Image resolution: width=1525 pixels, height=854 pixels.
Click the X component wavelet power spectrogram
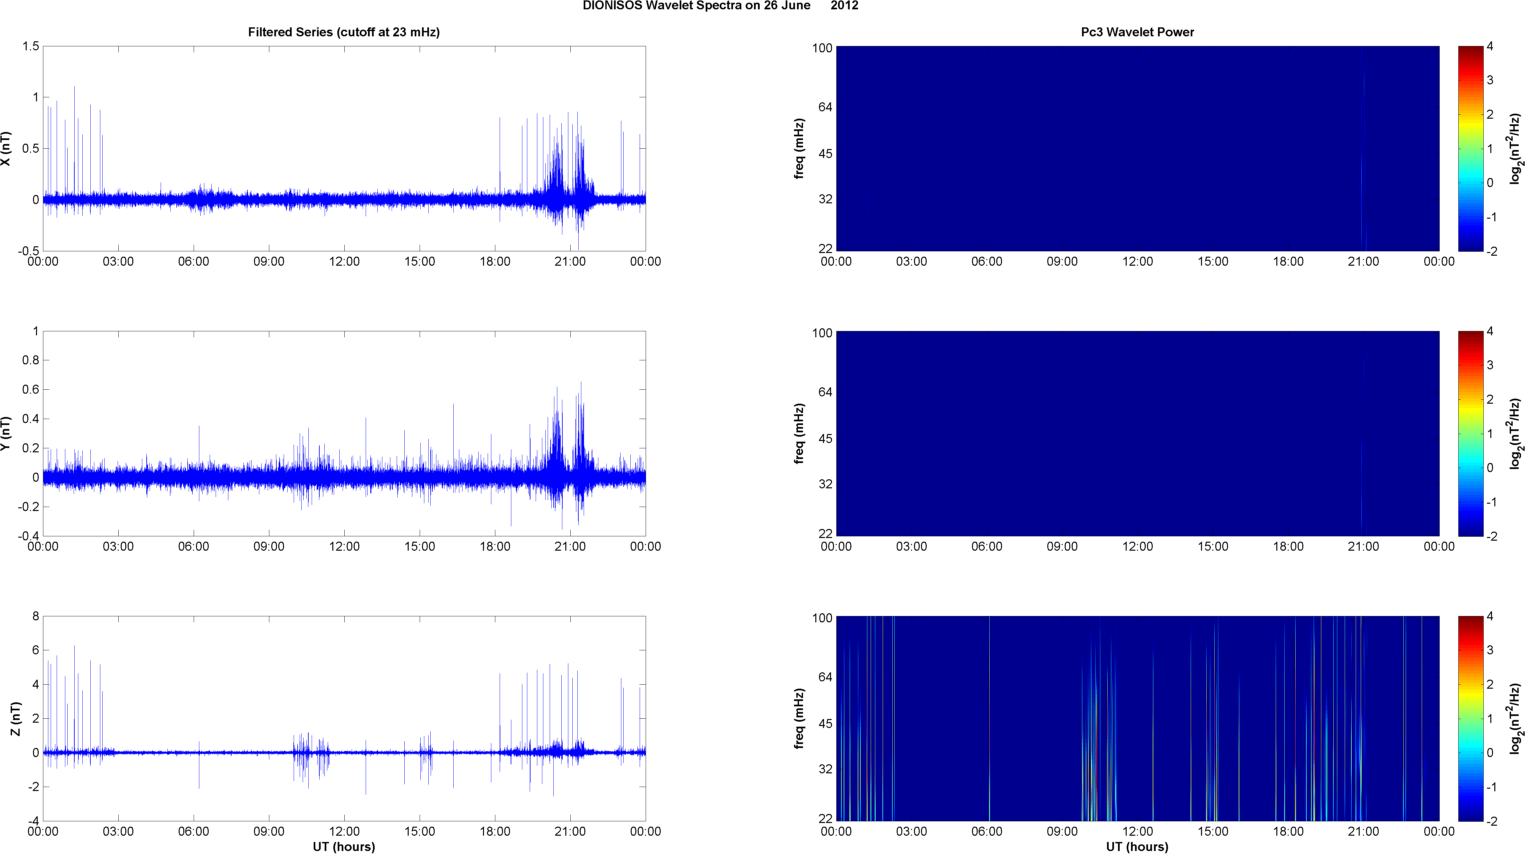point(1137,148)
